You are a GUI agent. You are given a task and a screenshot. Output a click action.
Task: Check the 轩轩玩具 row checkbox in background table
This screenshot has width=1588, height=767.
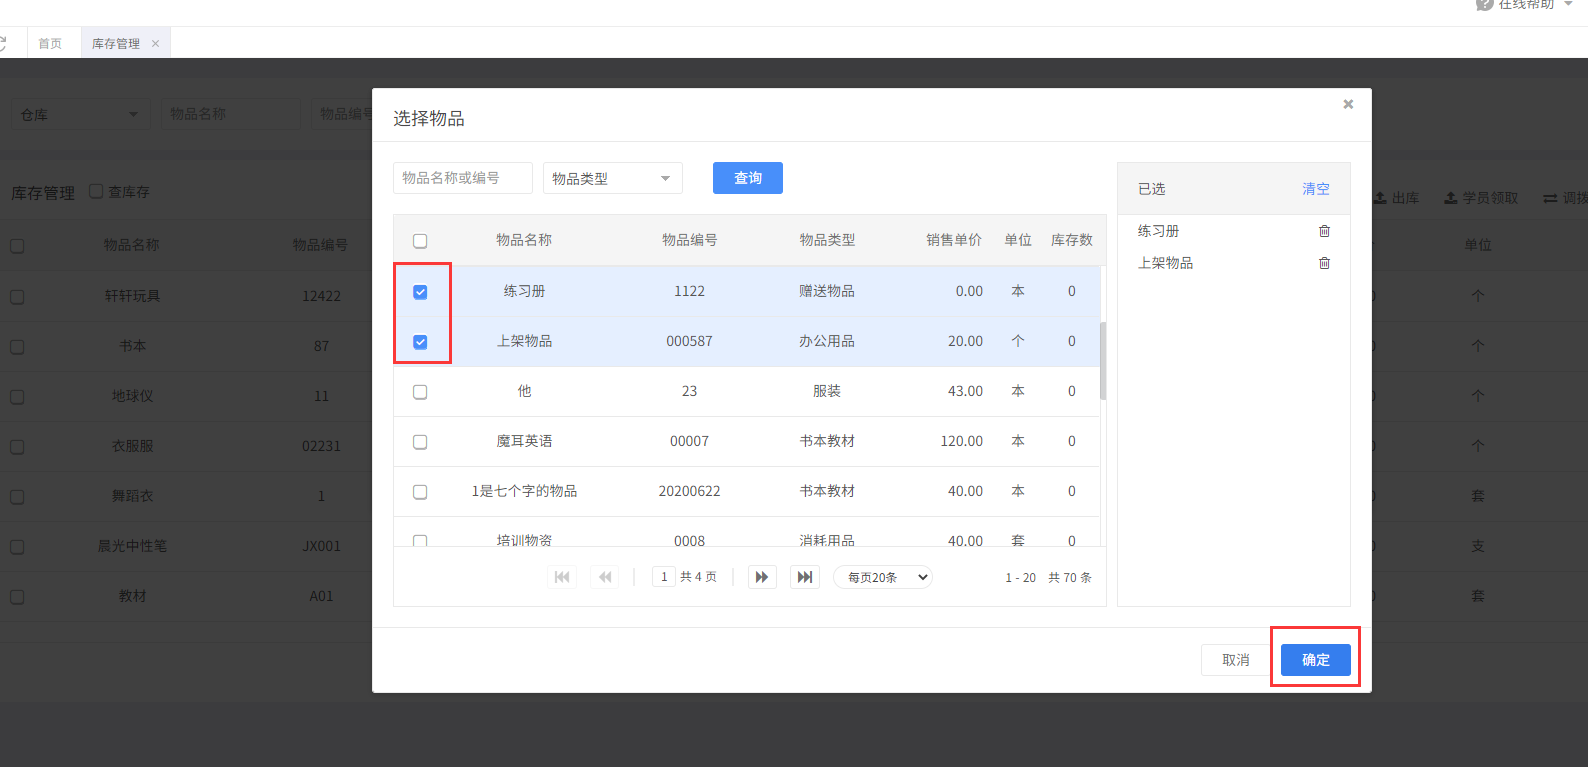coord(17,297)
